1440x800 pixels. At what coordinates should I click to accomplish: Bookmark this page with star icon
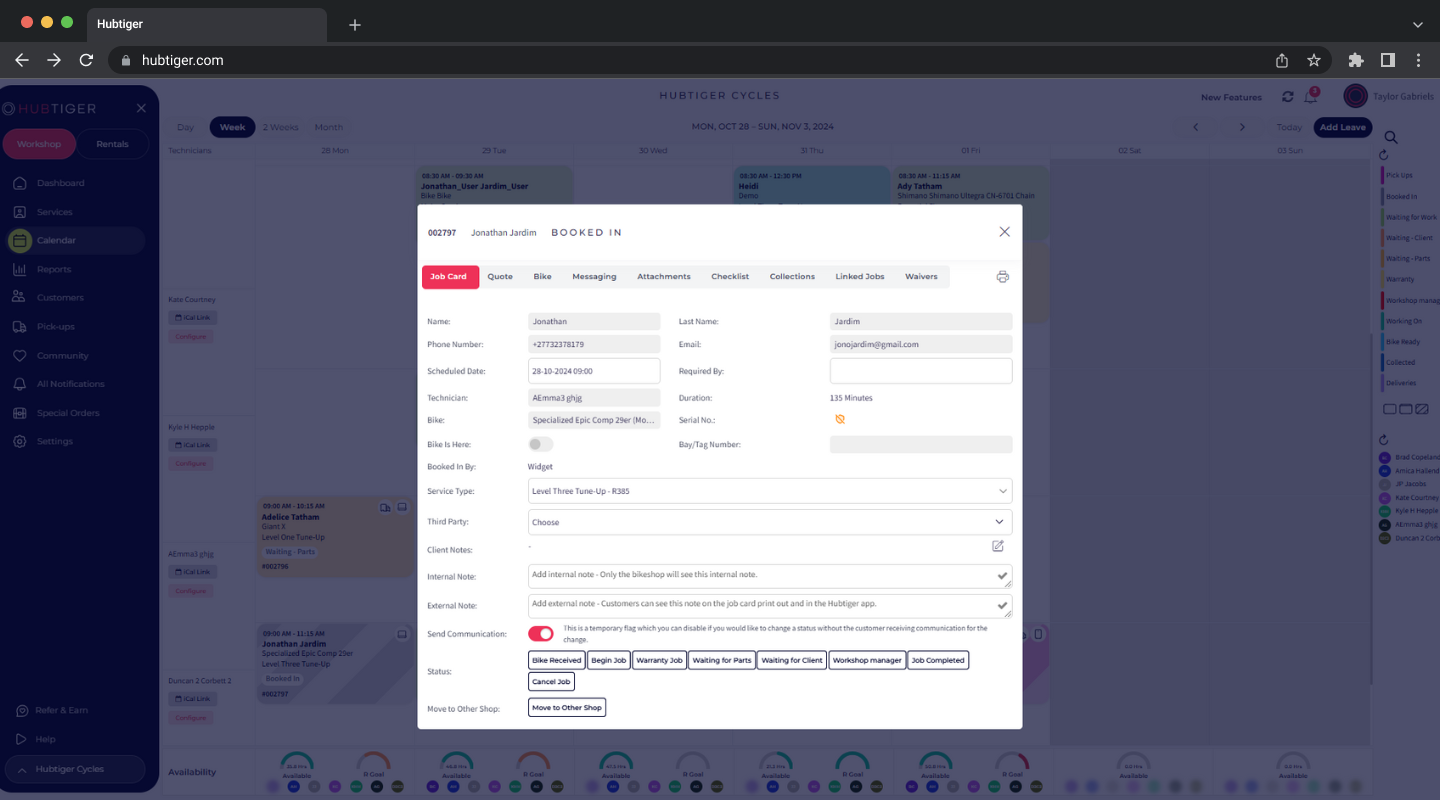coord(1314,60)
